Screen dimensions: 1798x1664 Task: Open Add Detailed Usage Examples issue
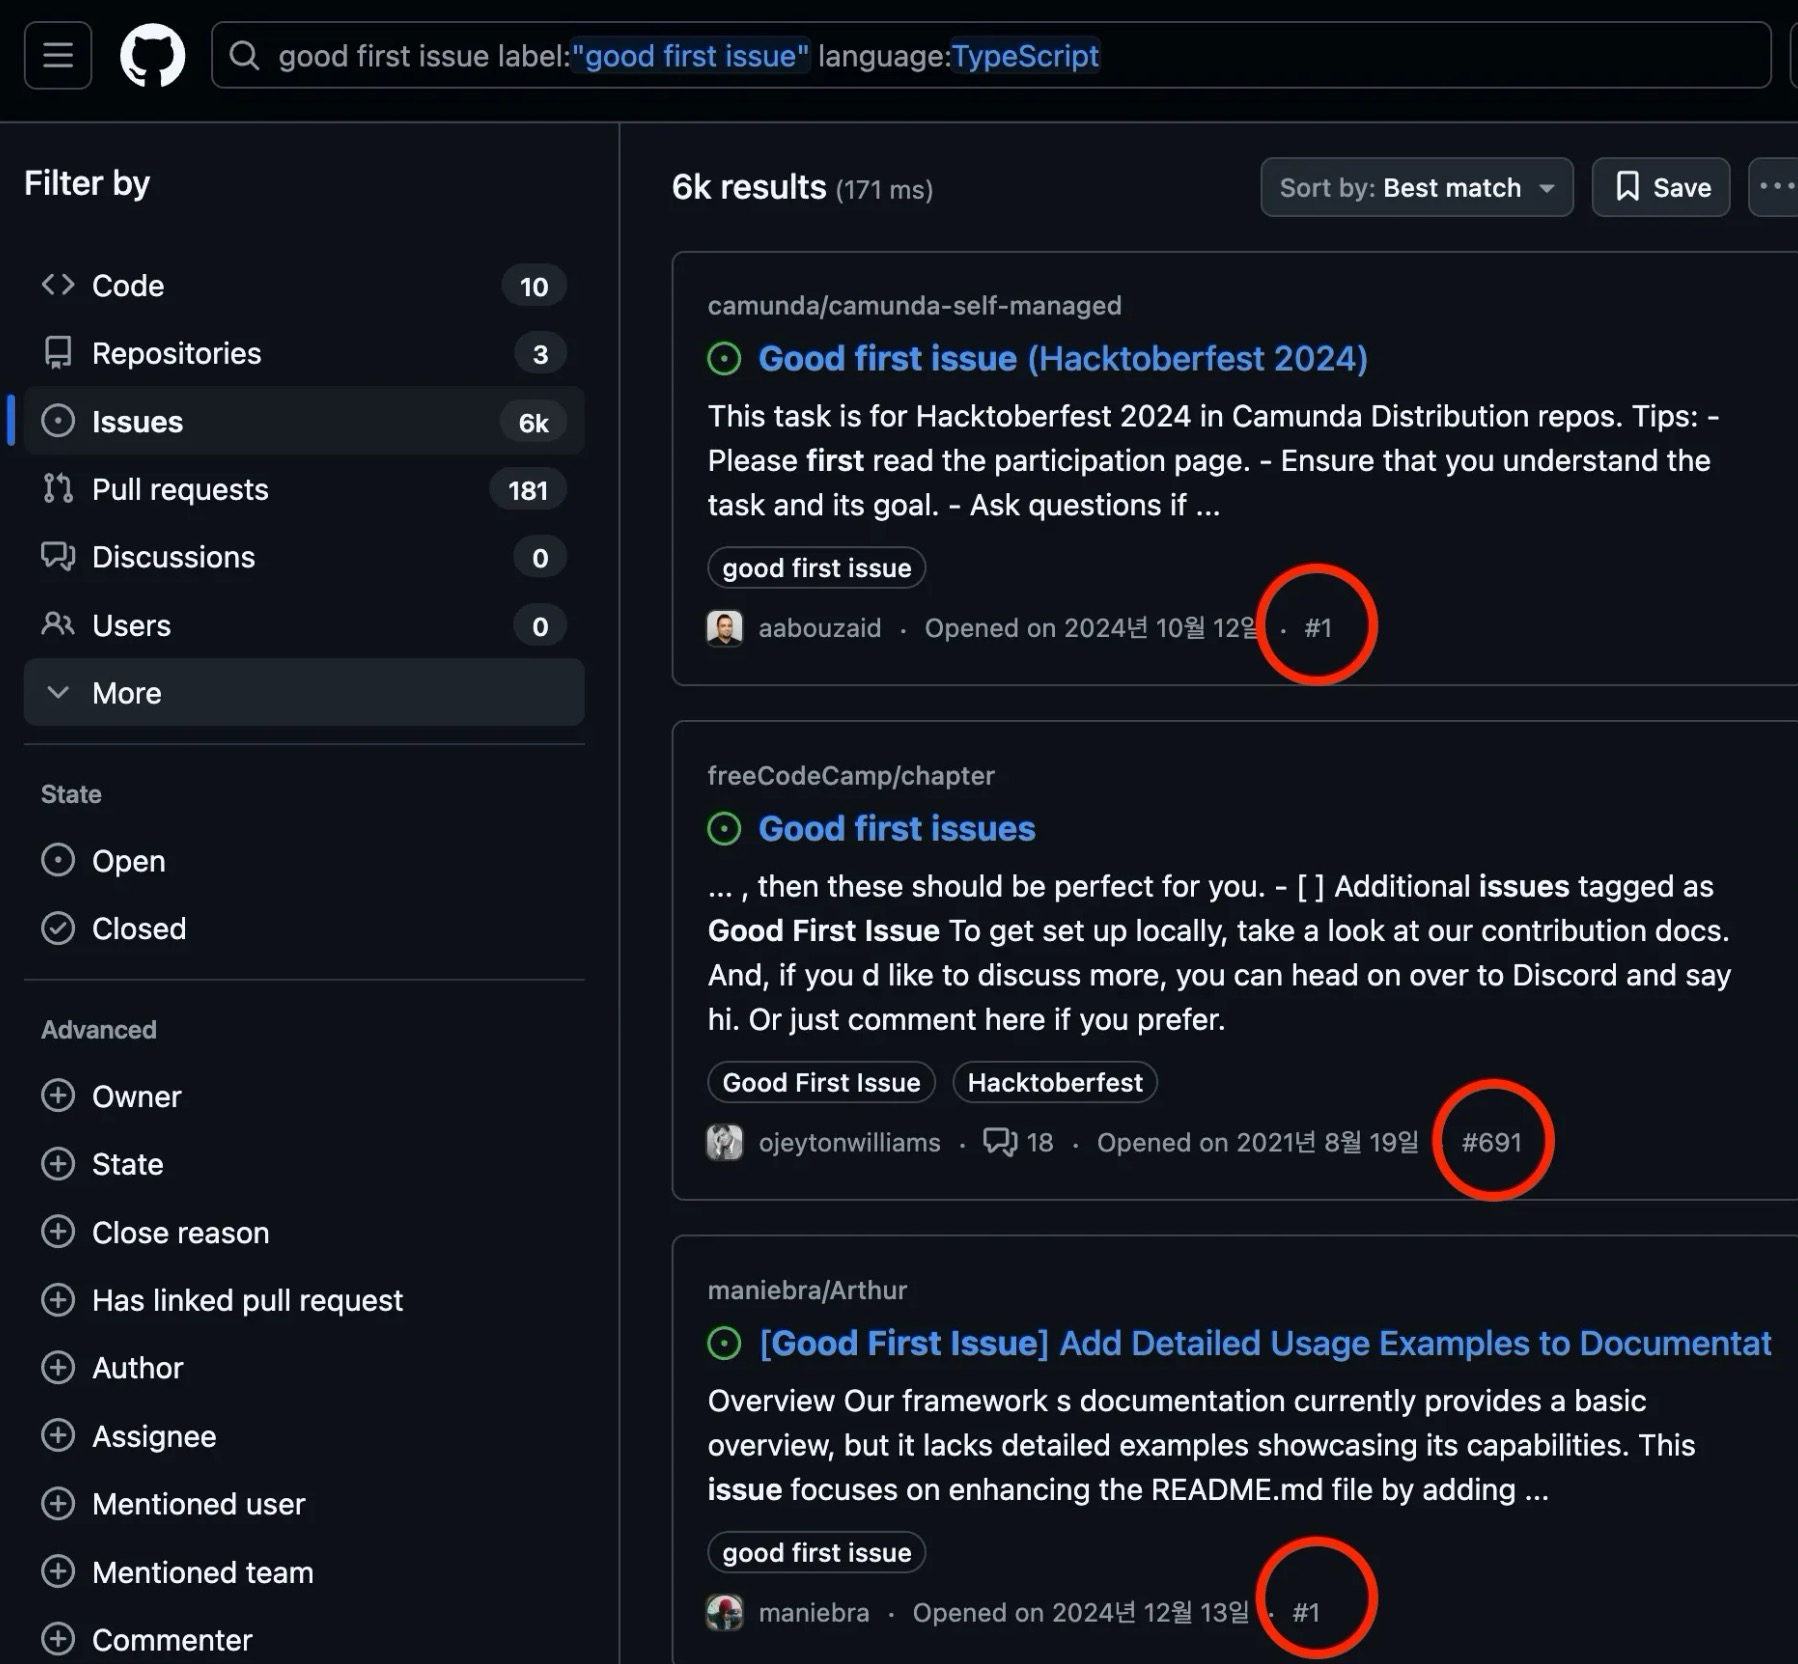click(1265, 1343)
